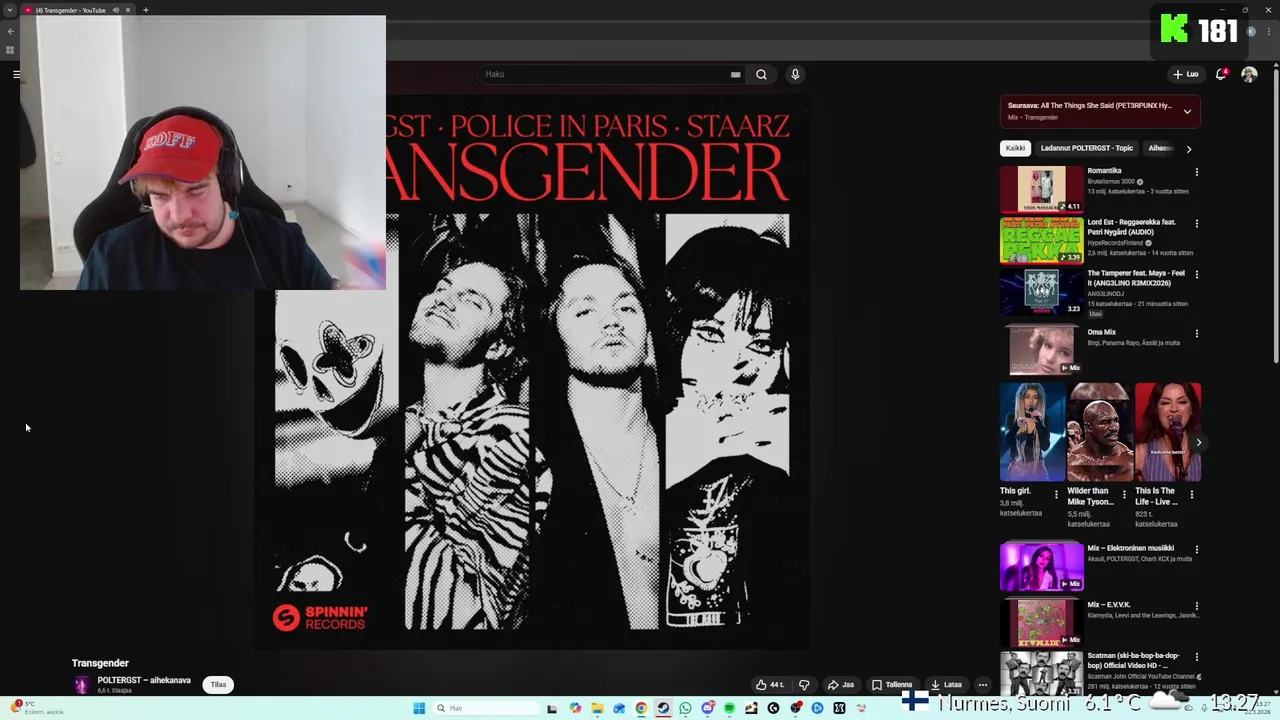Click the POLTERGST channel avatar

pyautogui.click(x=81, y=685)
